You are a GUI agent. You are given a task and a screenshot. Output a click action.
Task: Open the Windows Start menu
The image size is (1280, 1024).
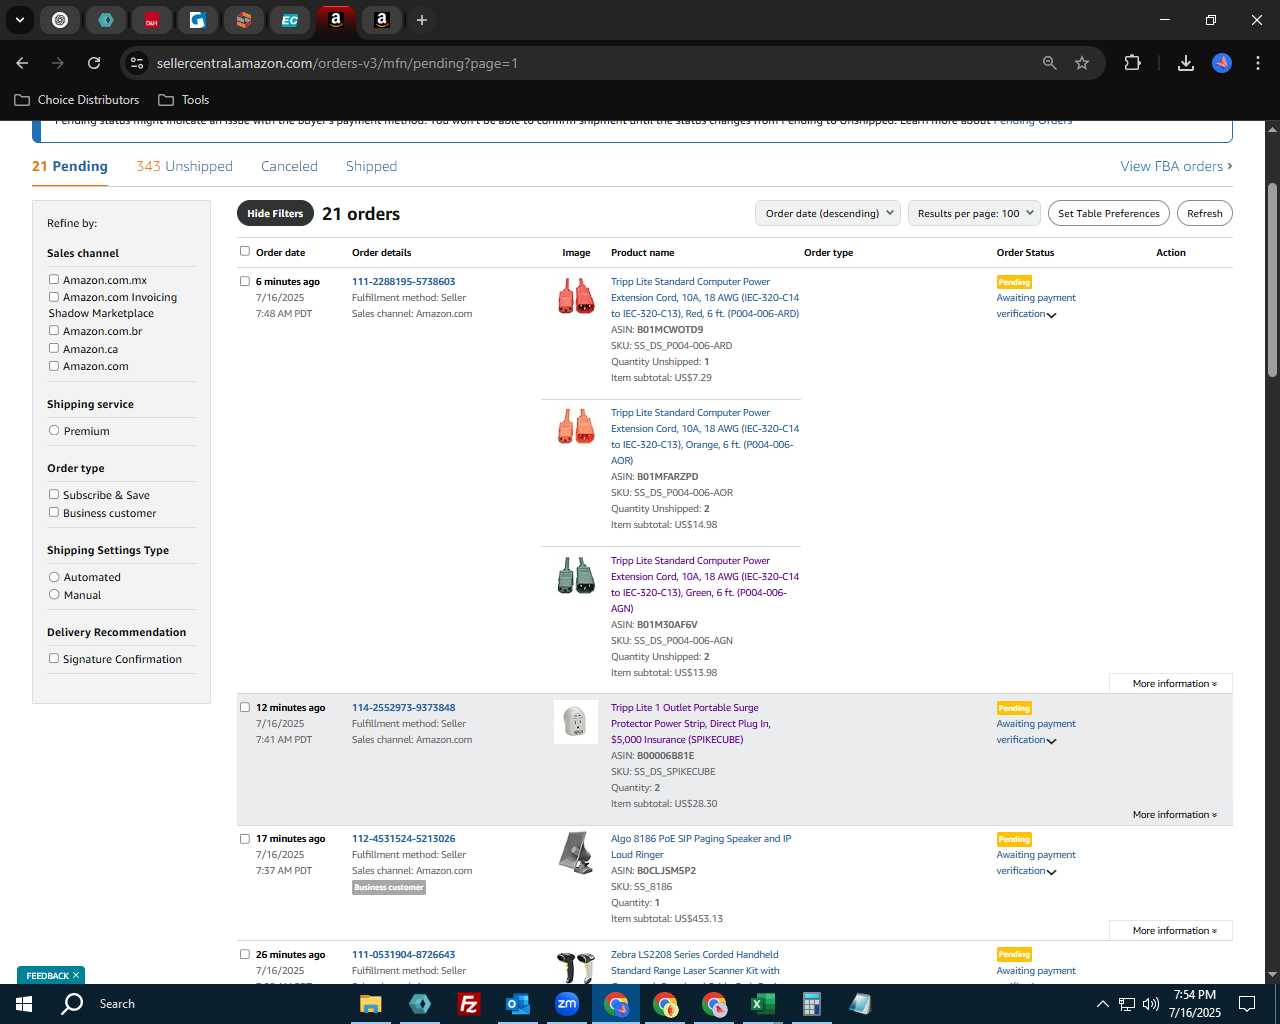tap(24, 1004)
